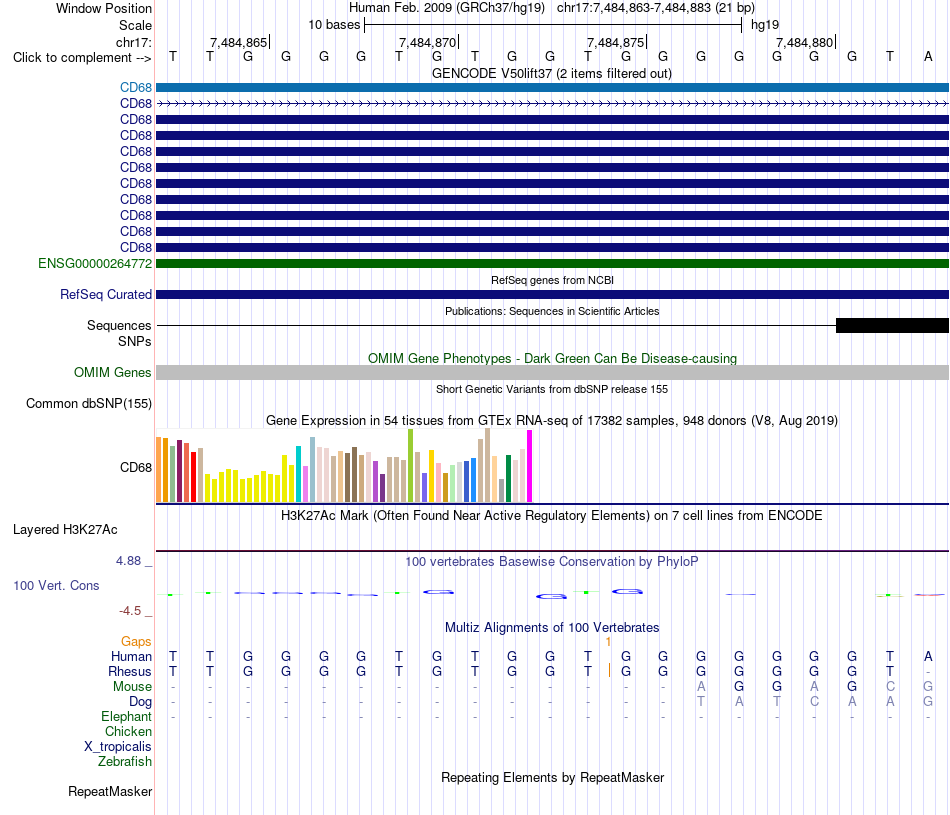950x815 pixels.
Task: Click position label 7,484,880
Action: pos(804,42)
